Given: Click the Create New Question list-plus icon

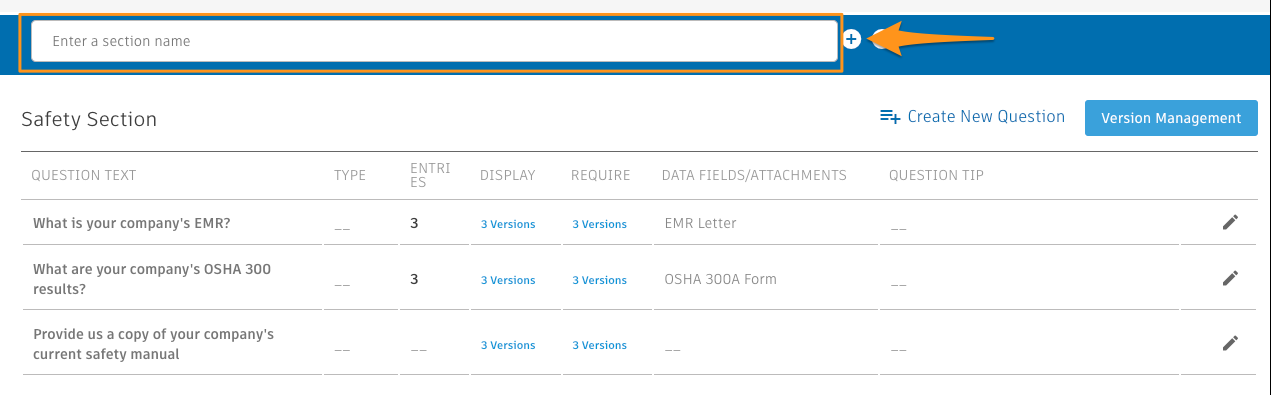Looking at the screenshot, I should coord(890,117).
